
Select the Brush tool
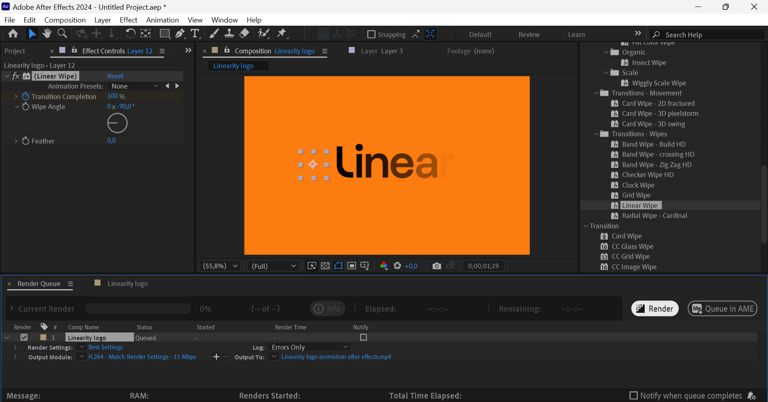pyautogui.click(x=214, y=34)
